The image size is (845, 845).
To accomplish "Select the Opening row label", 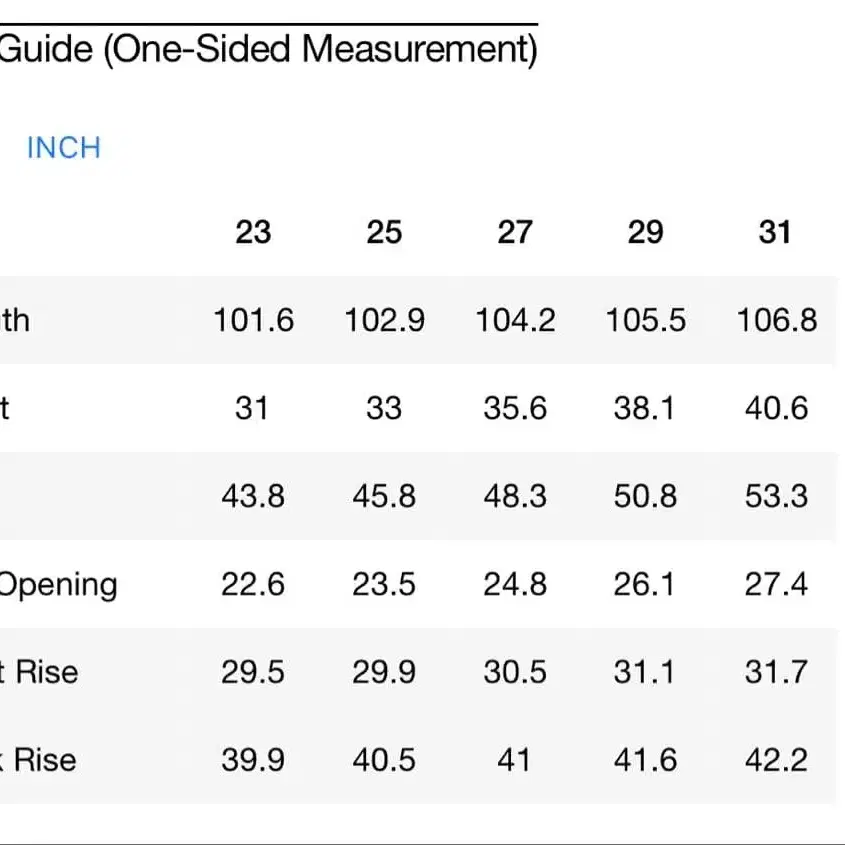I will click(x=58, y=584).
